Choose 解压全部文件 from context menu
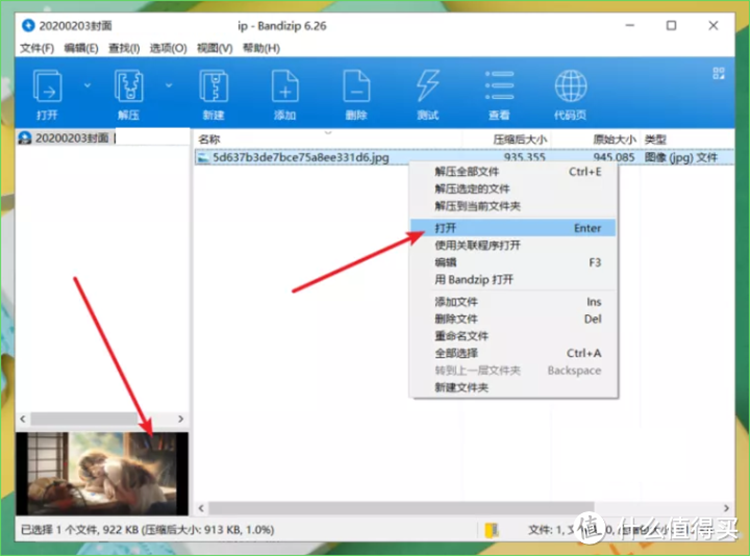 (x=513, y=172)
